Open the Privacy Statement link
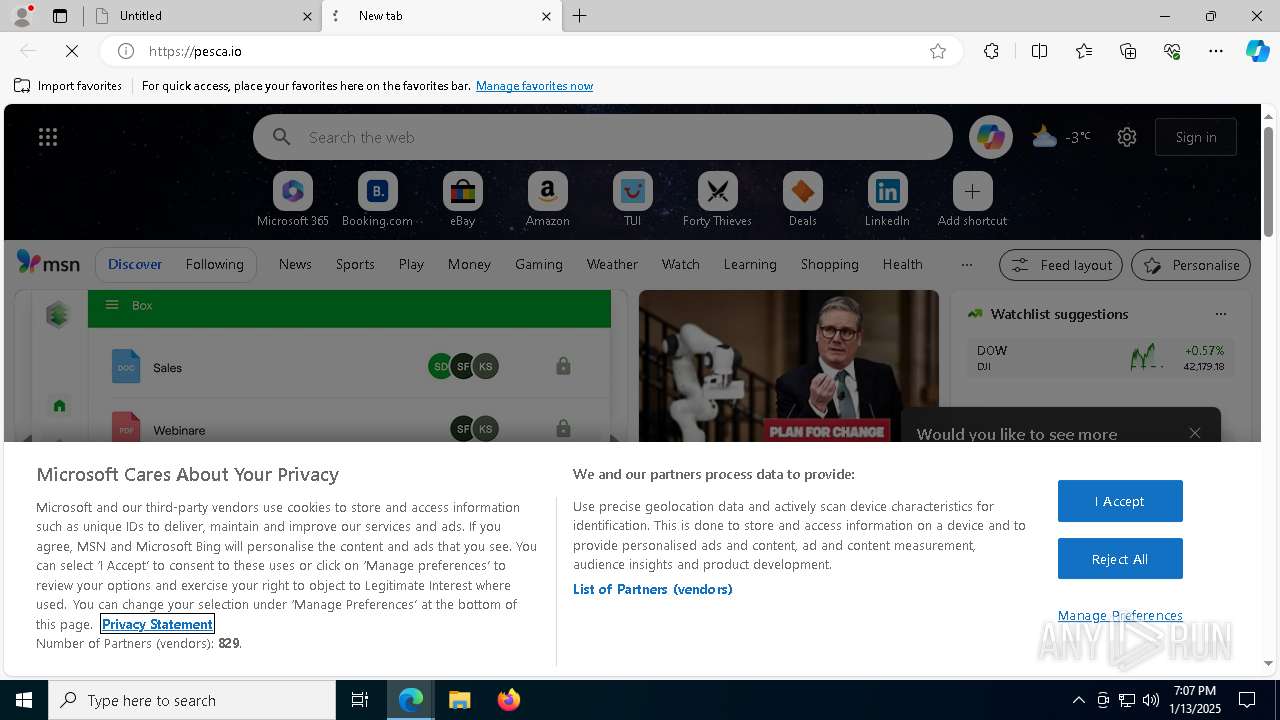Viewport: 1280px width, 720px height. pyautogui.click(x=157, y=624)
